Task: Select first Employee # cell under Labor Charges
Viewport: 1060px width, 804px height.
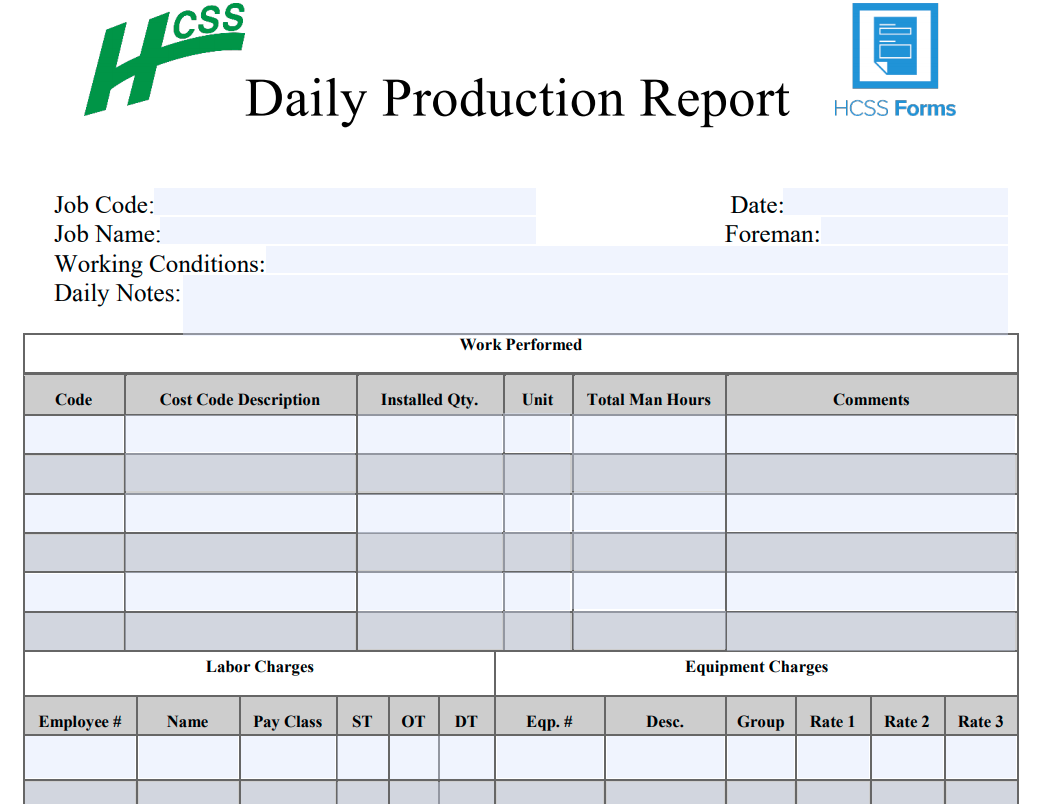Action: [x=80, y=758]
